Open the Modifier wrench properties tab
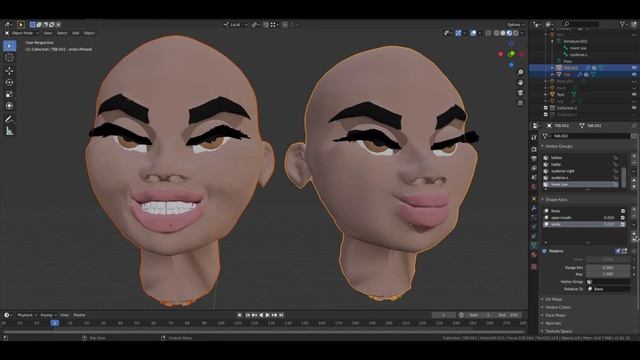Screen dimensions: 640x360 click(x=534, y=208)
